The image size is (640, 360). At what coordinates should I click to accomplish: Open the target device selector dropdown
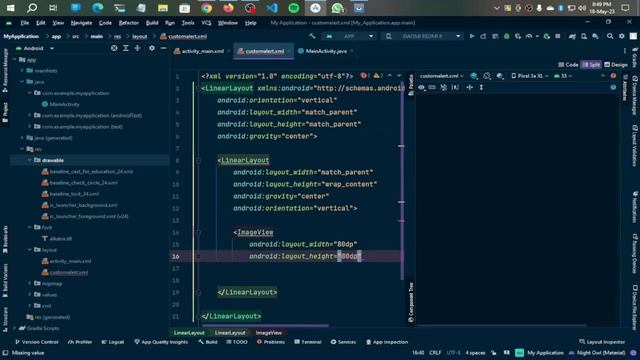click(x=423, y=36)
